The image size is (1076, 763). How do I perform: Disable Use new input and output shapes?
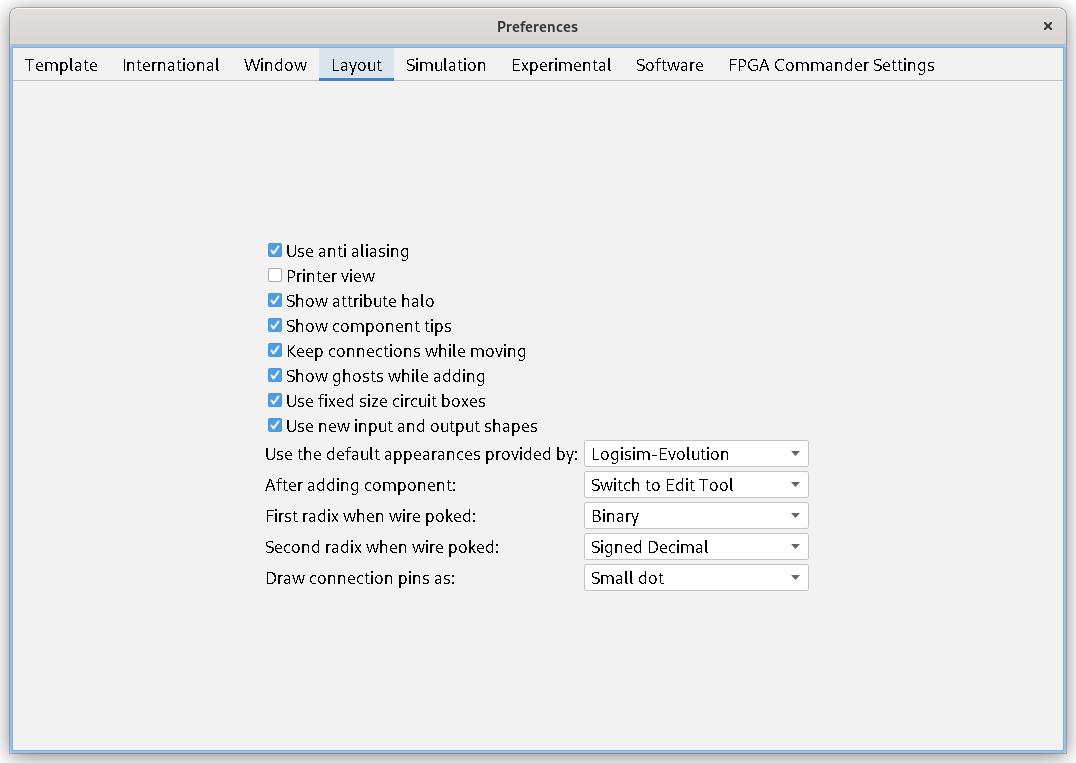(x=275, y=425)
